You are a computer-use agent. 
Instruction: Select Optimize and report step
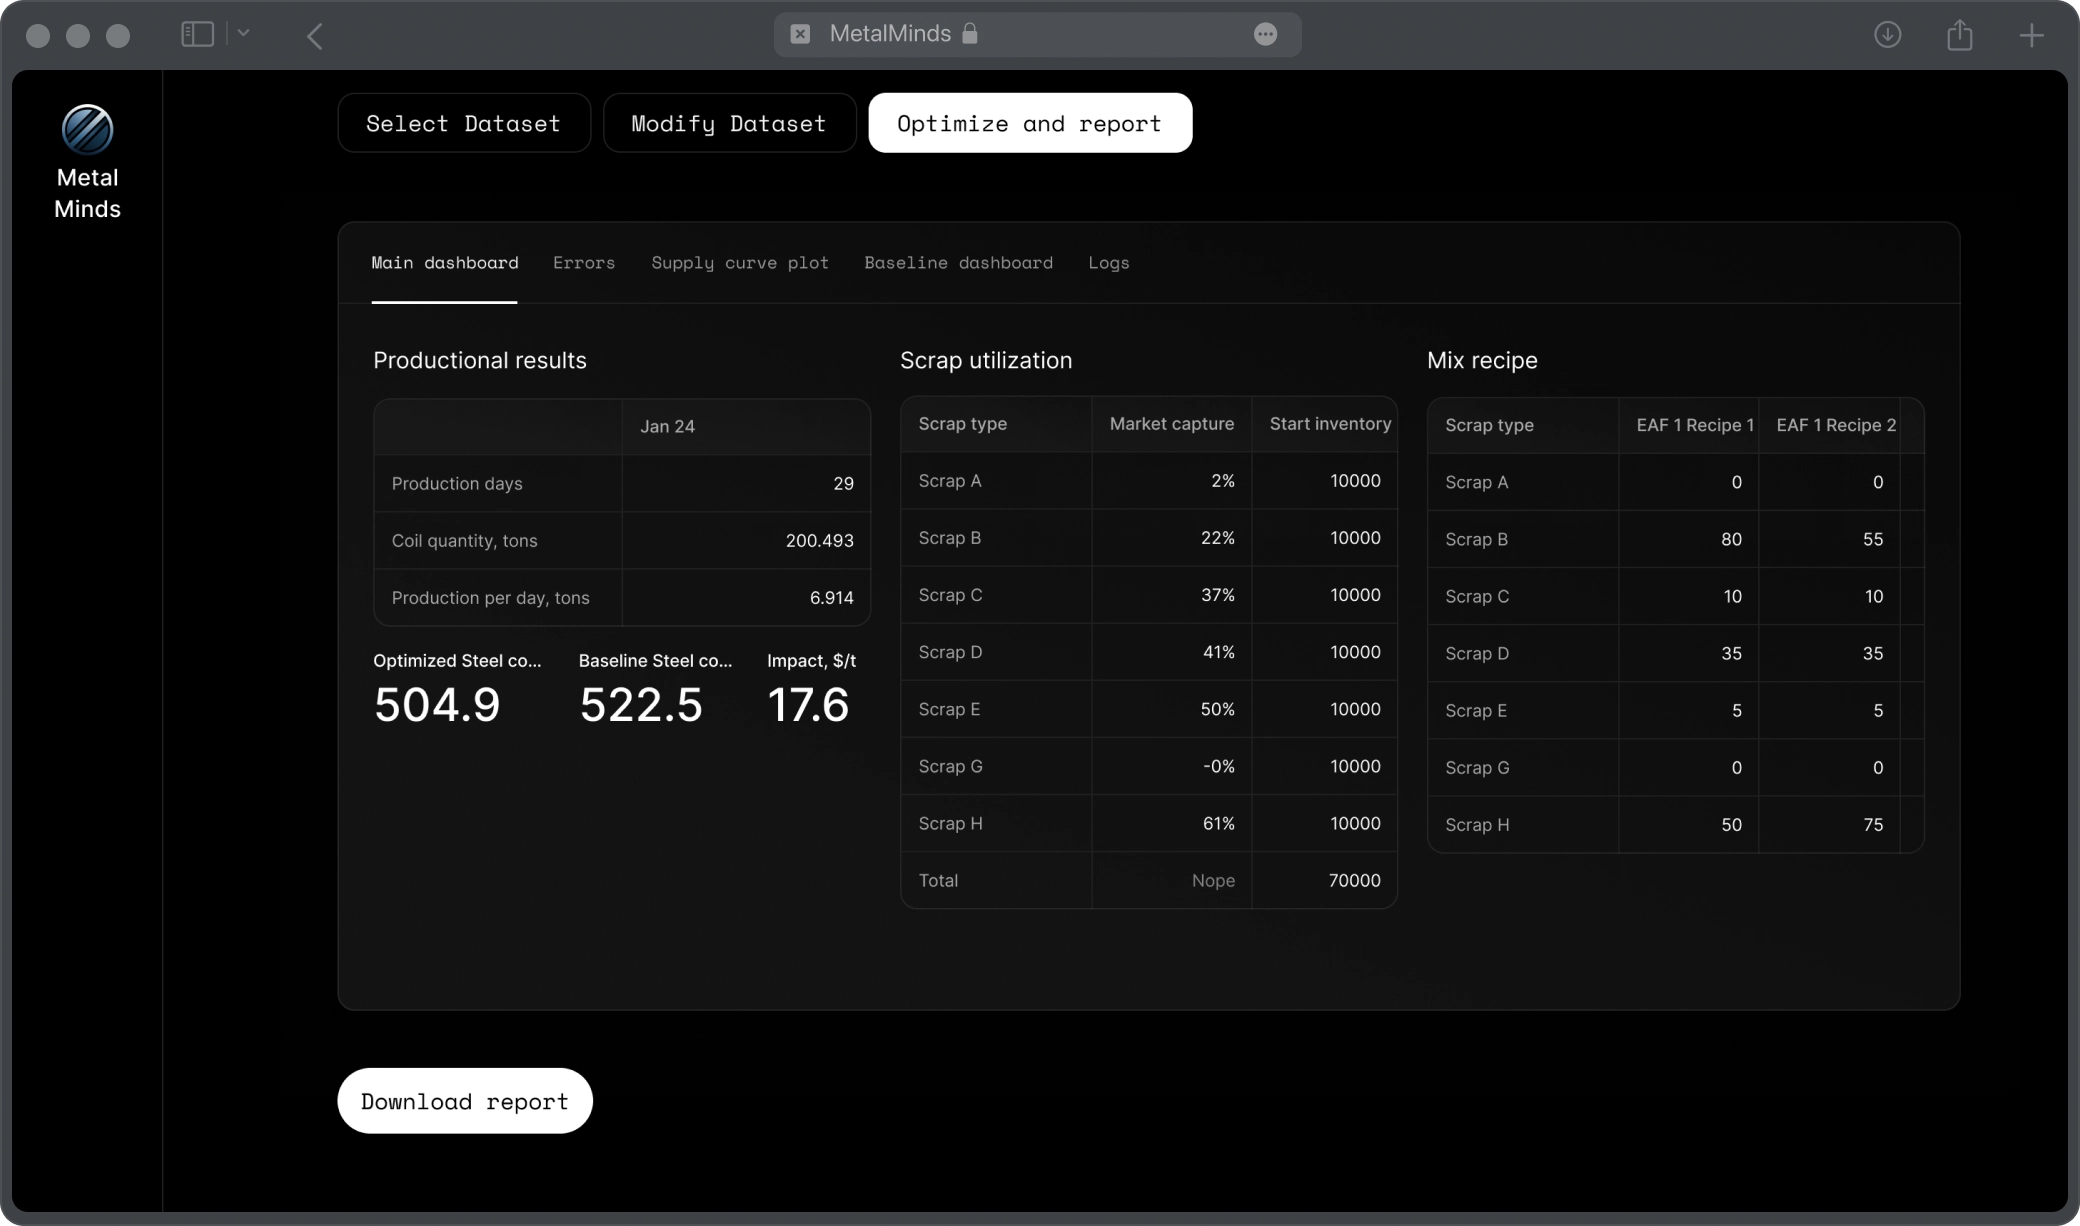point(1029,123)
